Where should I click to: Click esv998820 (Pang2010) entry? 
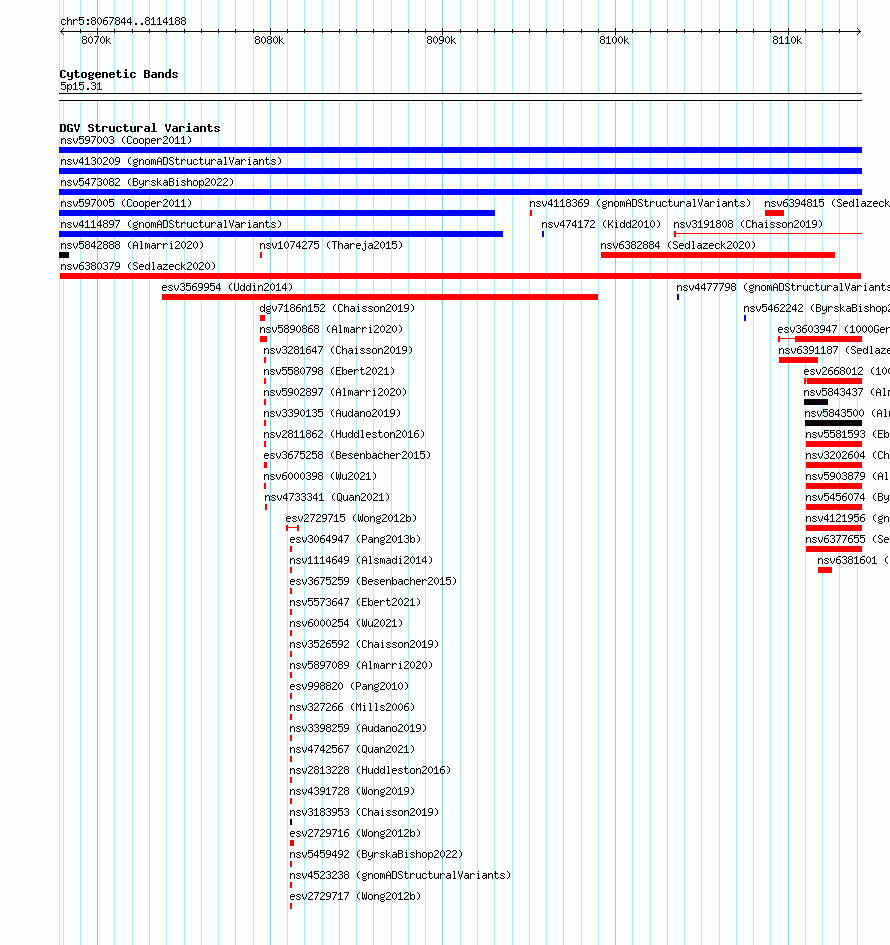pyautogui.click(x=349, y=687)
